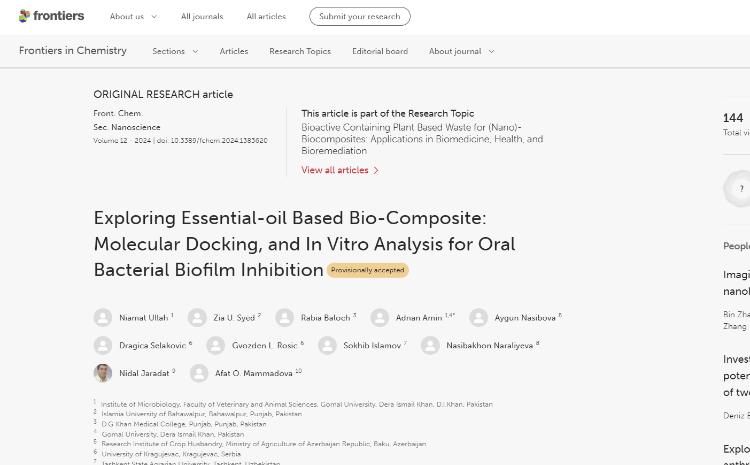
Task: Click Rabia Baloch's avatar icon
Action: [x=285, y=318]
